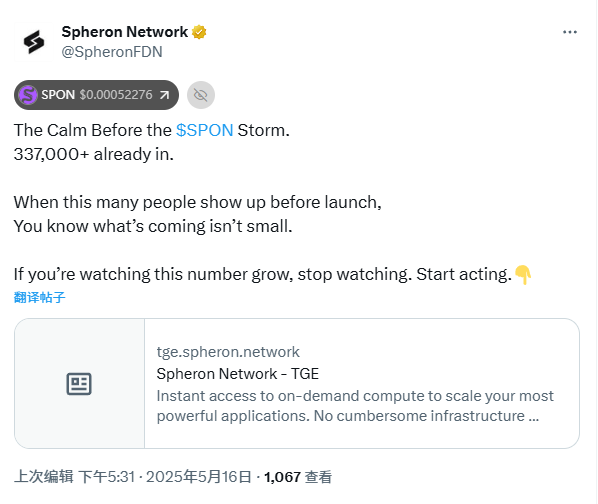Click the article placeholder icon in link card

[x=79, y=384]
